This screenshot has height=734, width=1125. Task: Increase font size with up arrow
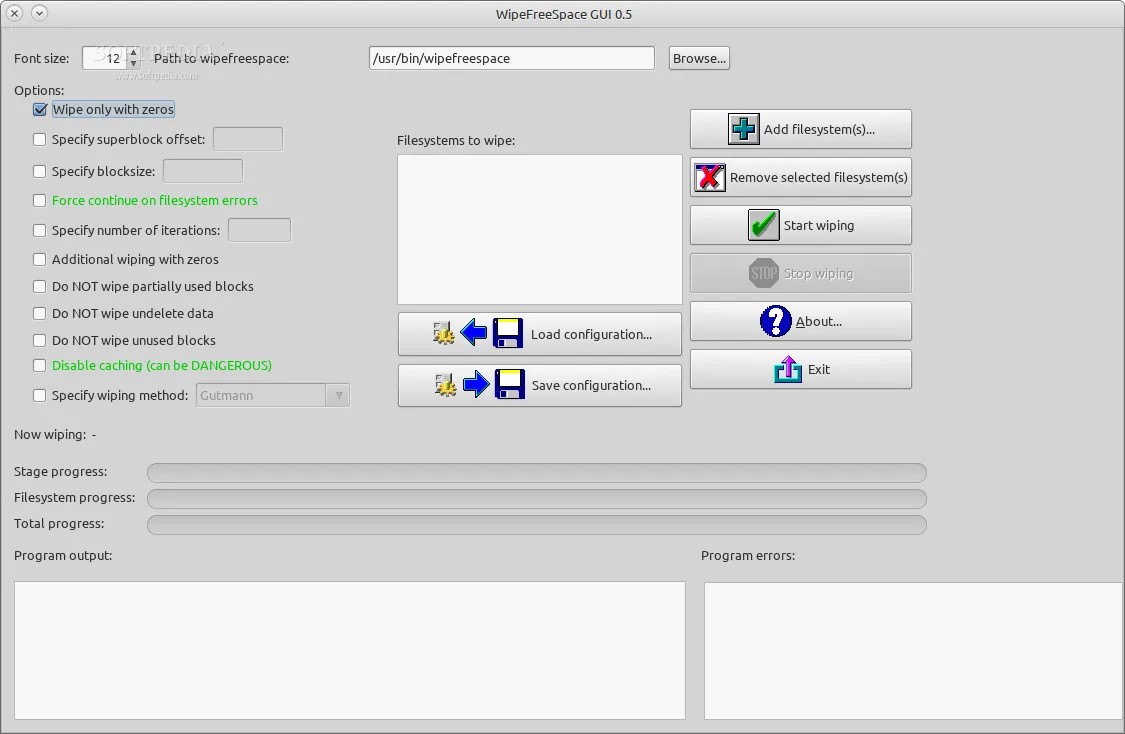point(134,53)
